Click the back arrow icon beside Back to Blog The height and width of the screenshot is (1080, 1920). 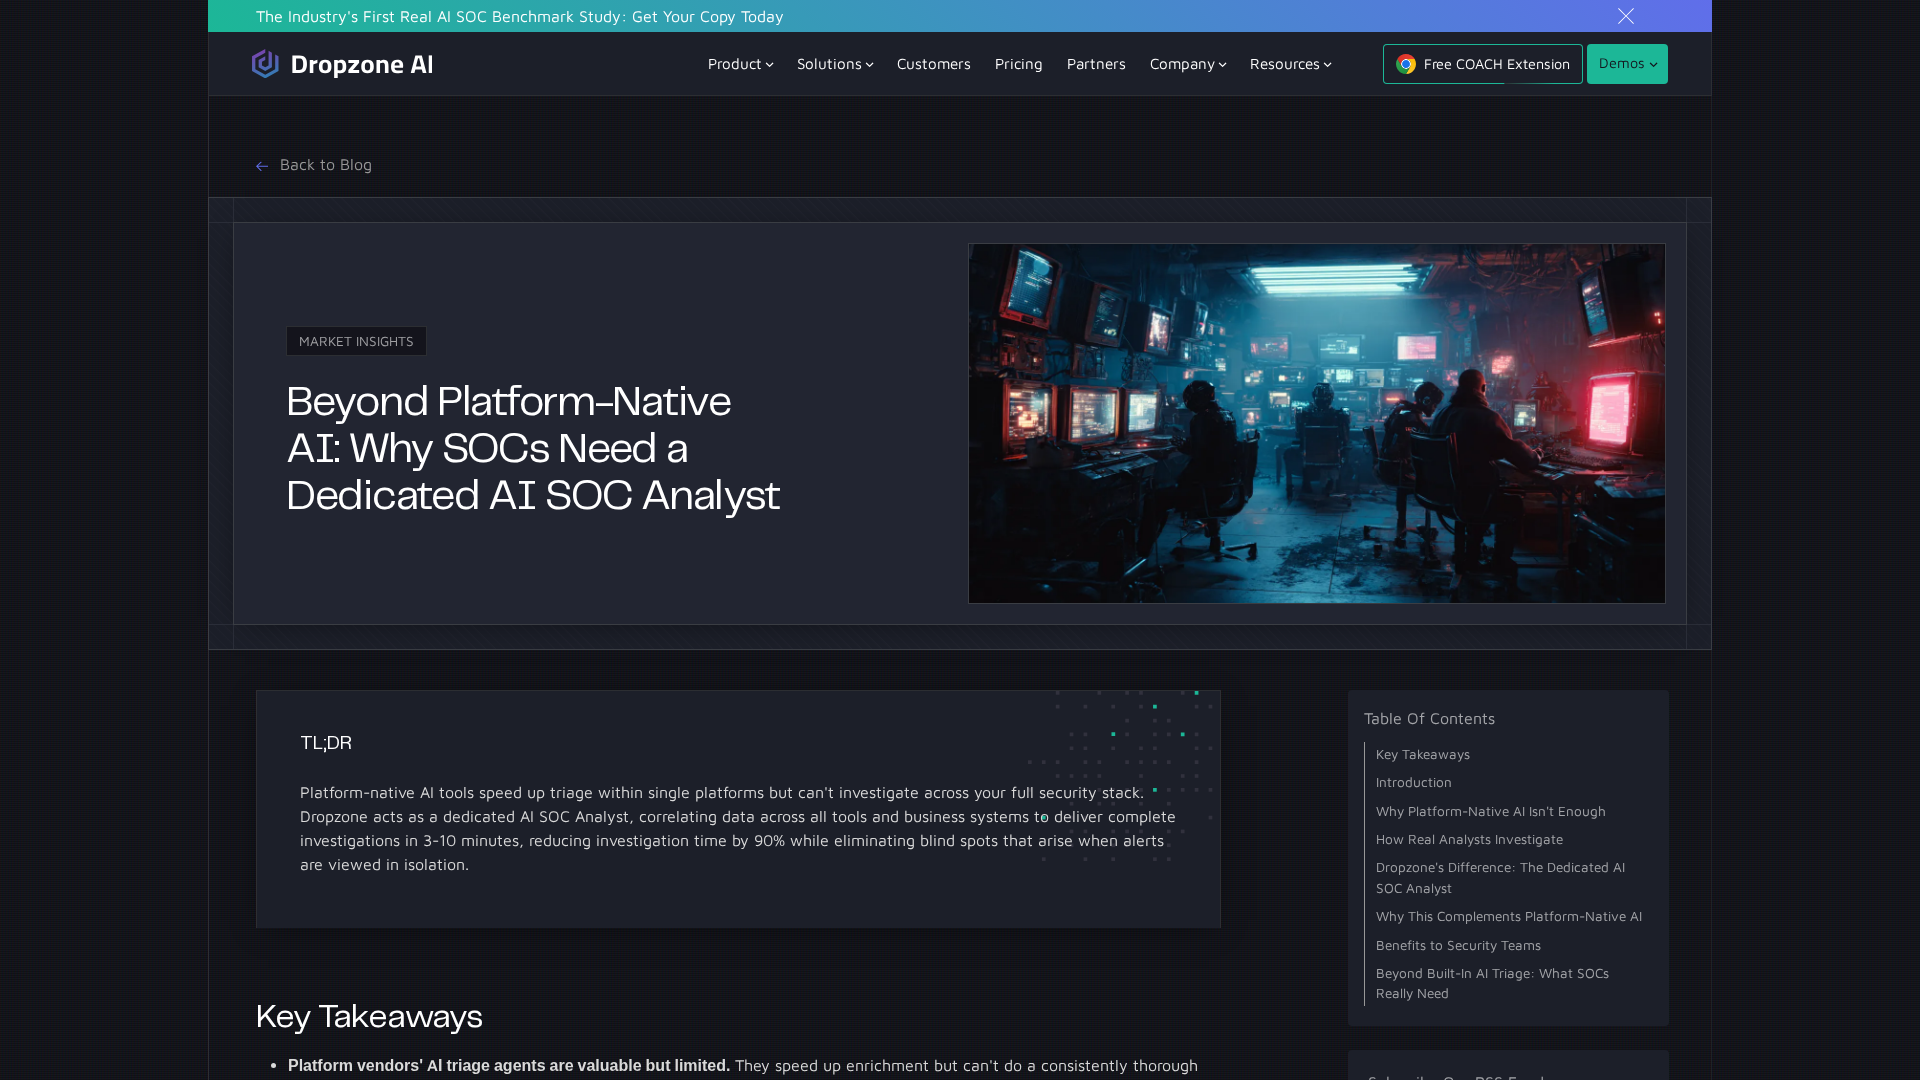[262, 166]
